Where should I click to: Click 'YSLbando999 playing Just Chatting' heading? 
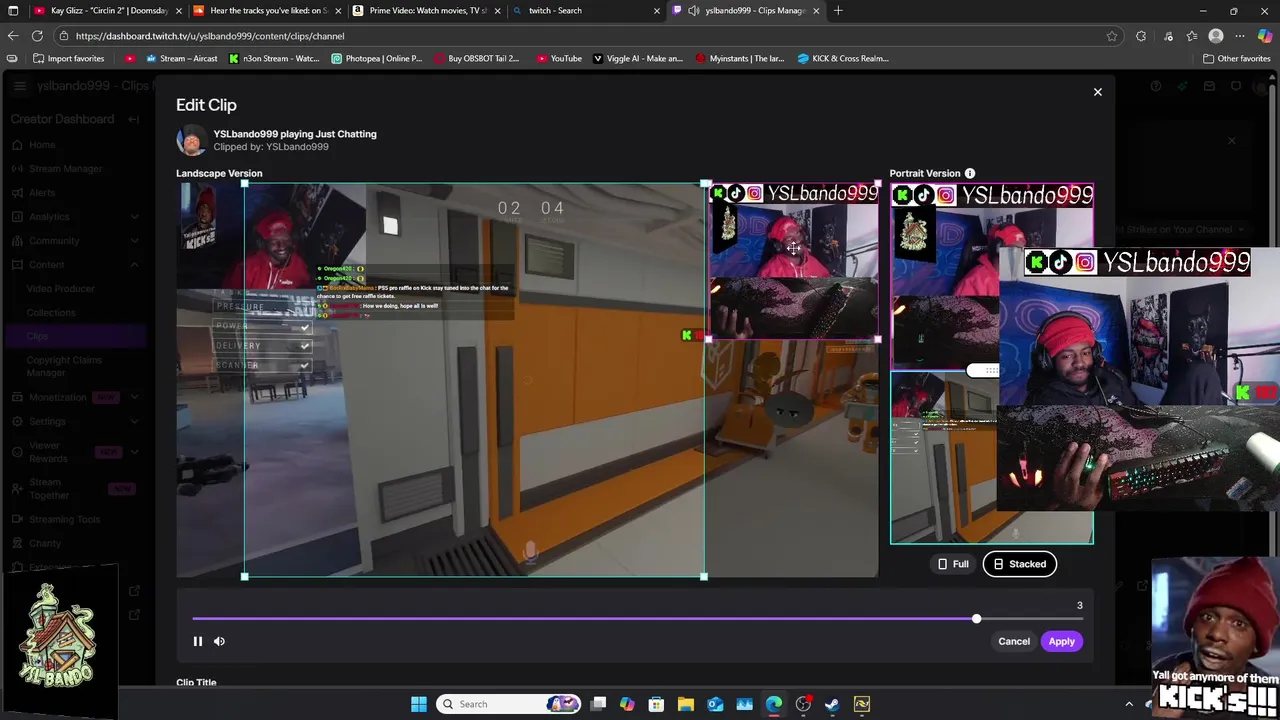tap(295, 134)
